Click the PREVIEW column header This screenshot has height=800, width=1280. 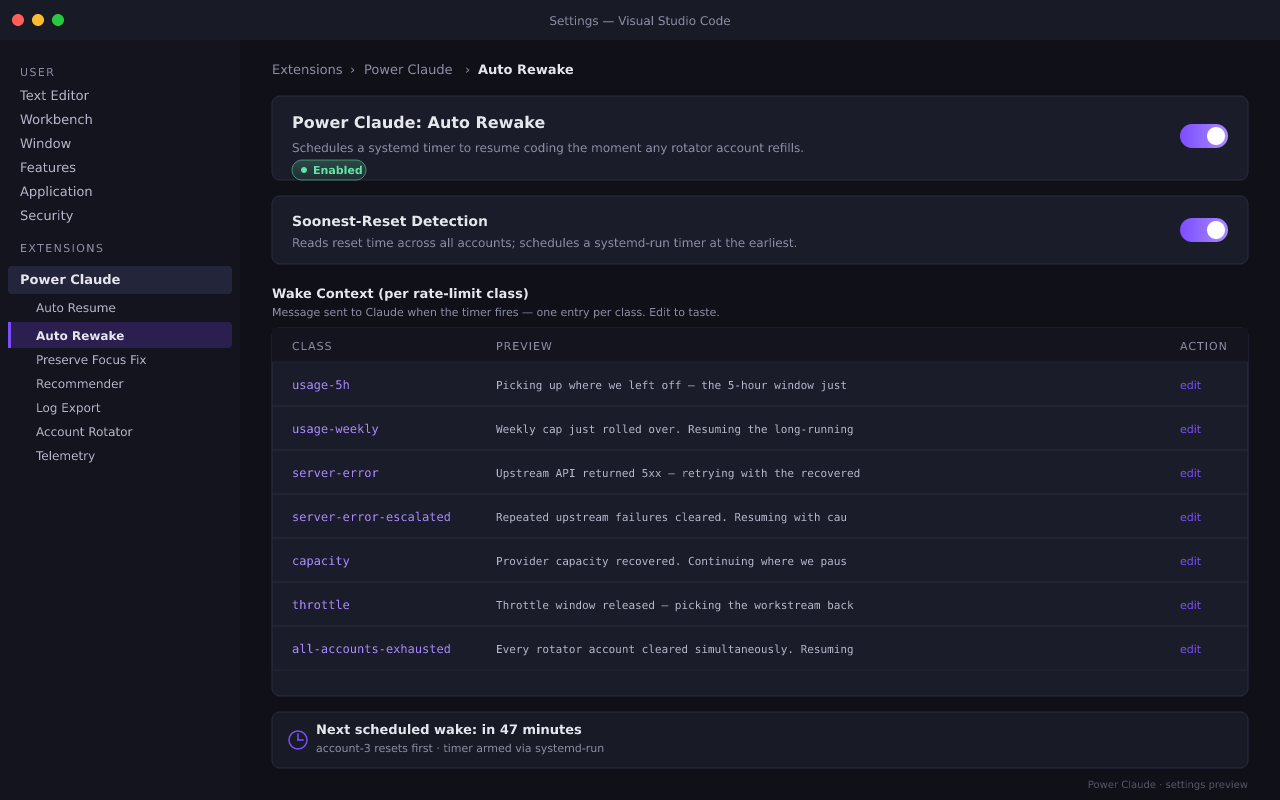524,346
